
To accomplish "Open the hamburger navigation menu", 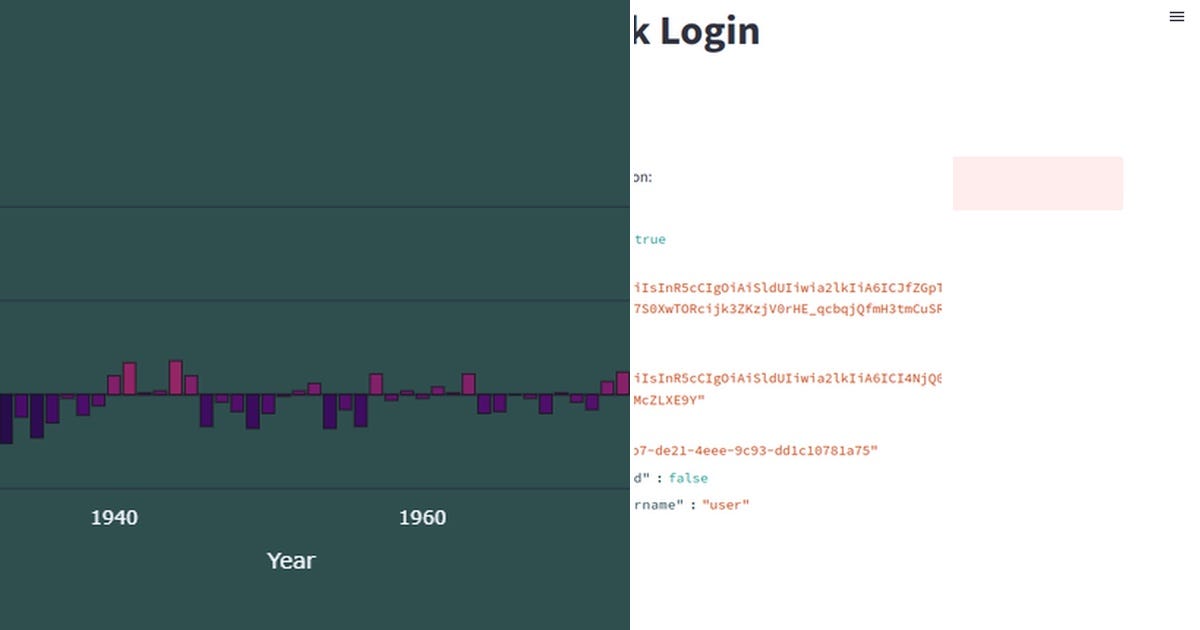I will [1176, 16].
